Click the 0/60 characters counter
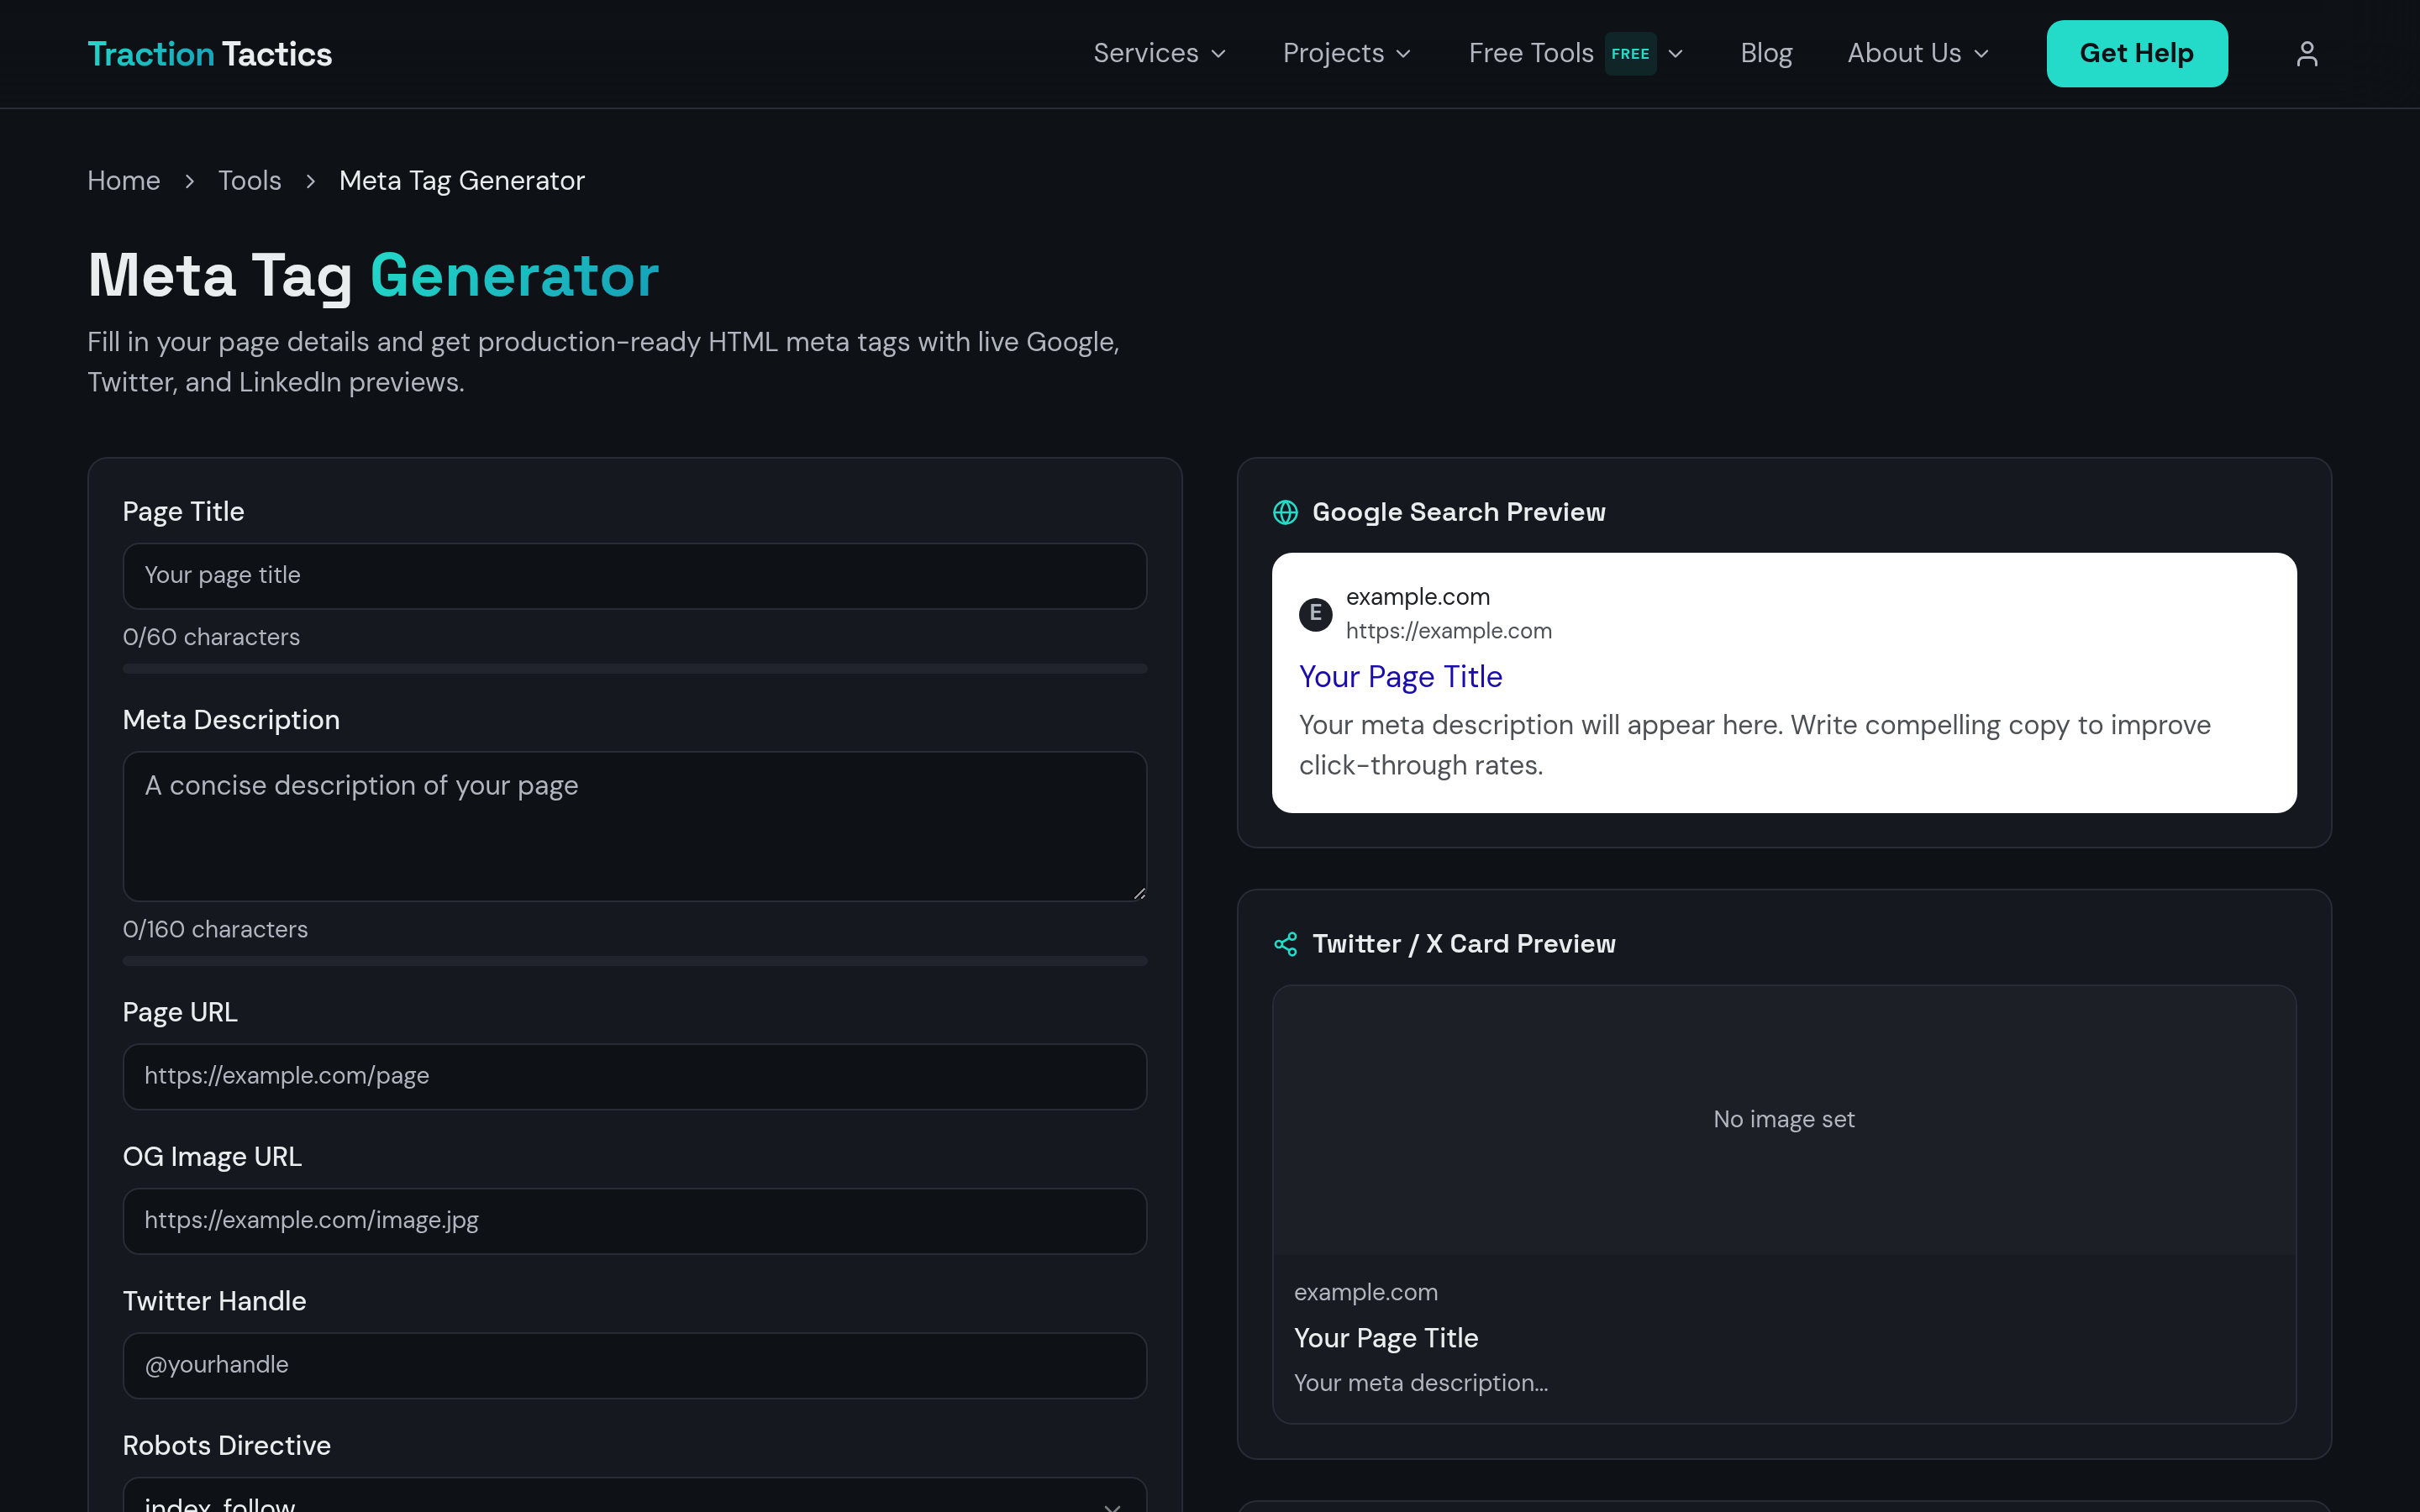 click(211, 637)
